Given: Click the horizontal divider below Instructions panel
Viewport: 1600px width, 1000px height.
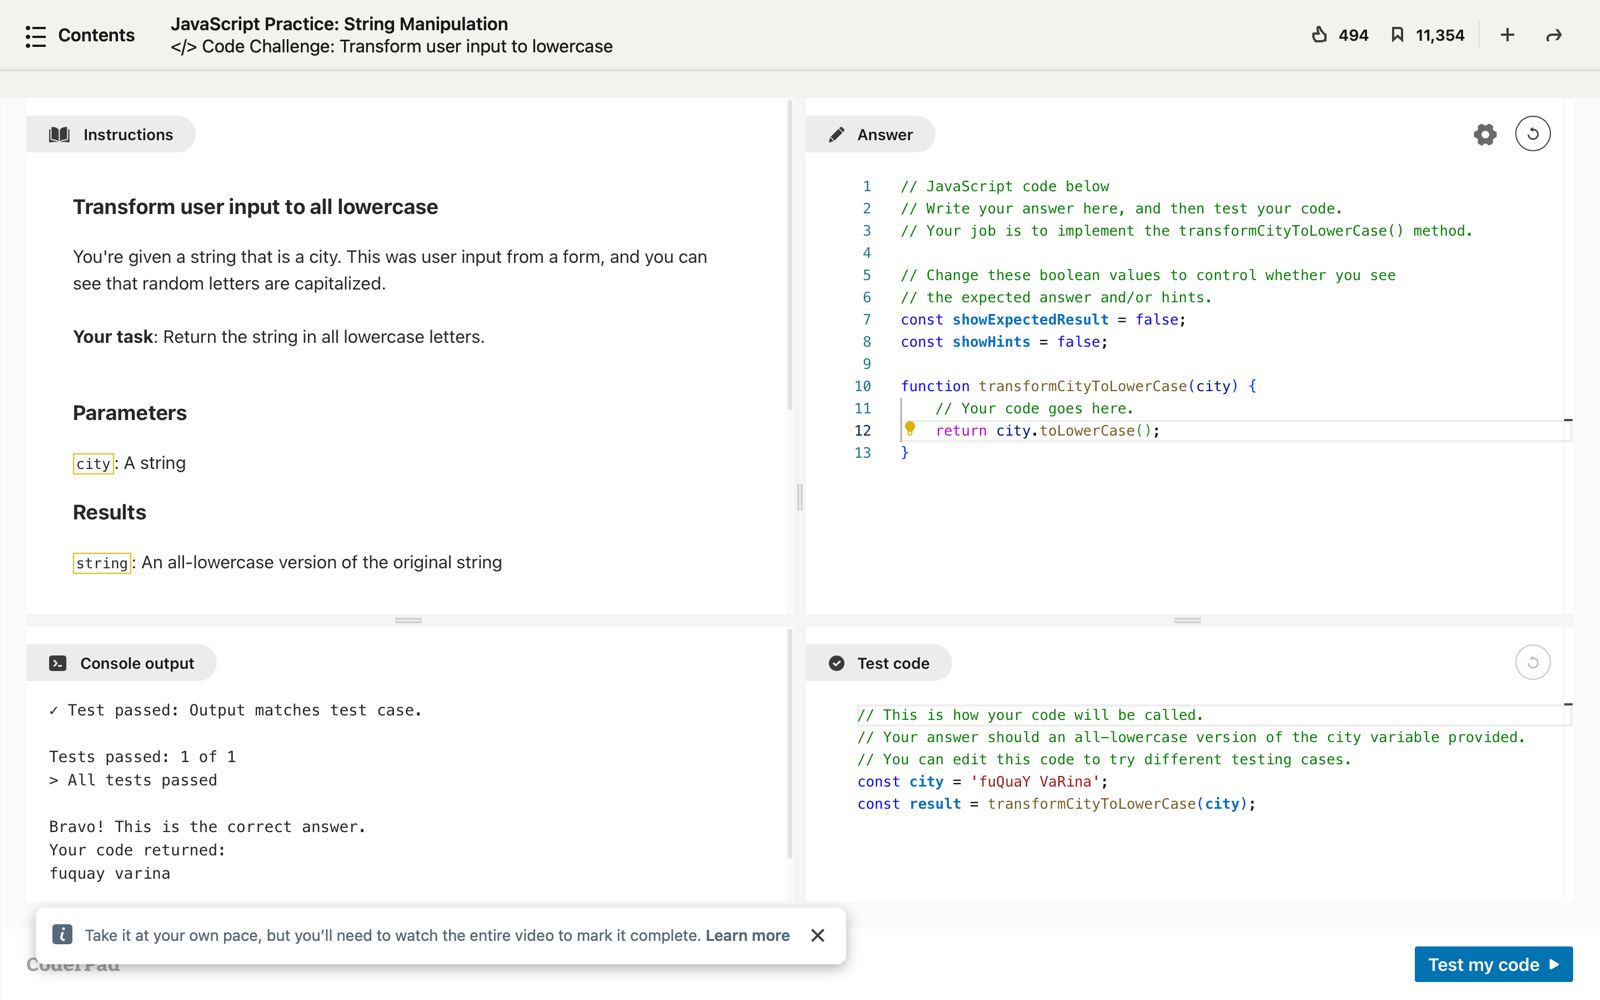Looking at the screenshot, I should (x=408, y=621).
